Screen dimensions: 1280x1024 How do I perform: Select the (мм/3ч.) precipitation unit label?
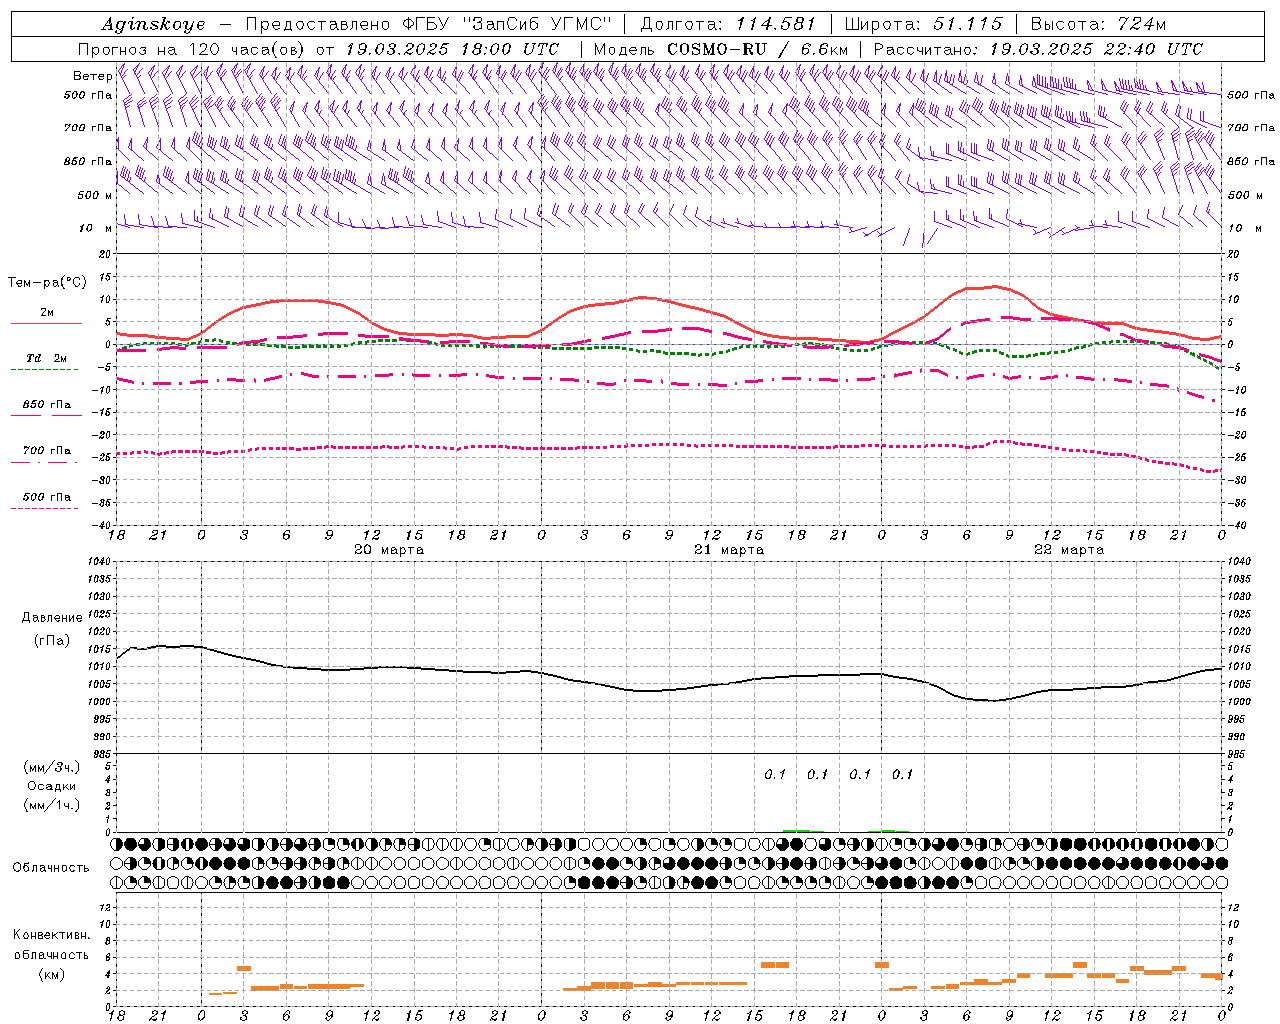tap(51, 768)
